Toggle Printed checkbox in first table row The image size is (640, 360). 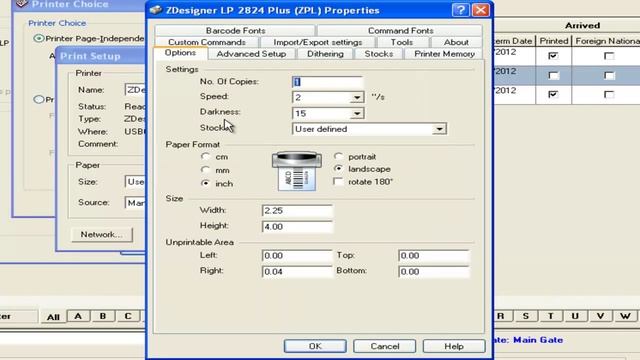click(x=553, y=56)
